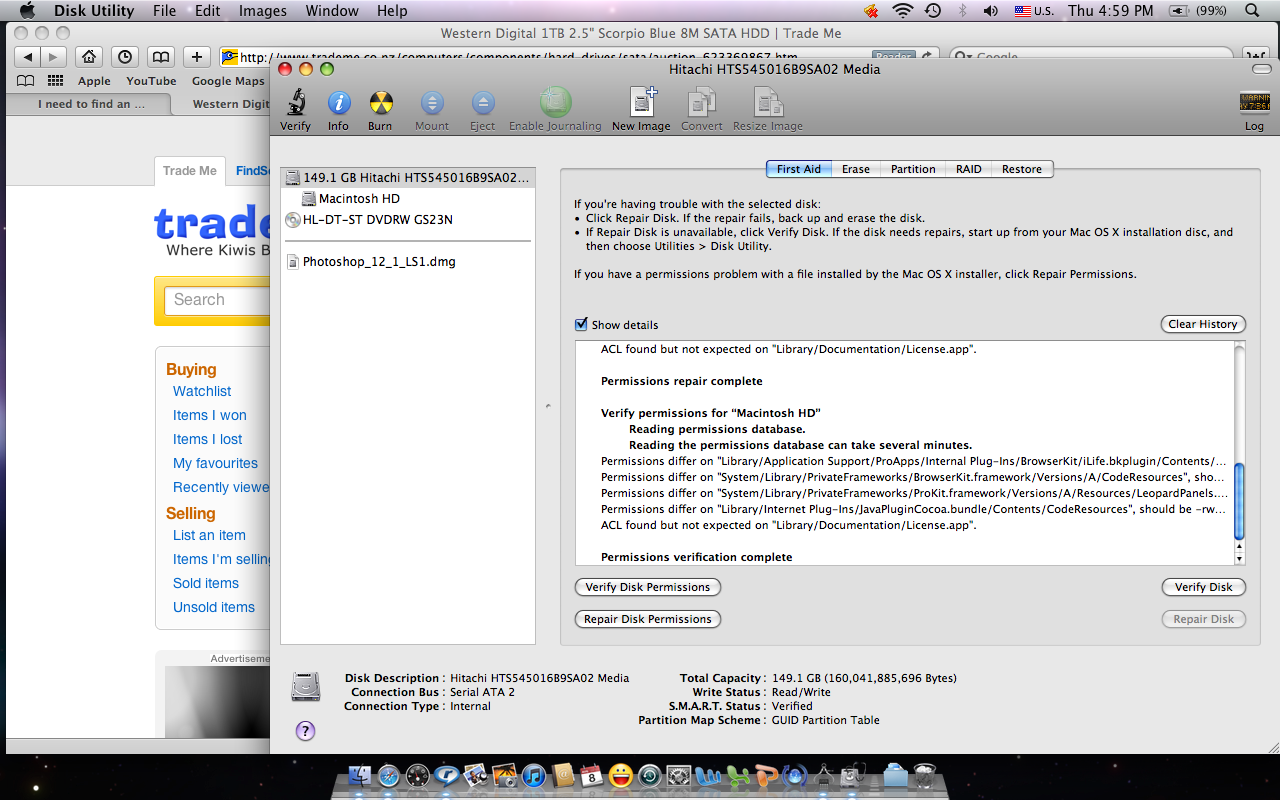Click the New Image toolbar icon
The image size is (1280, 800).
[x=641, y=103]
